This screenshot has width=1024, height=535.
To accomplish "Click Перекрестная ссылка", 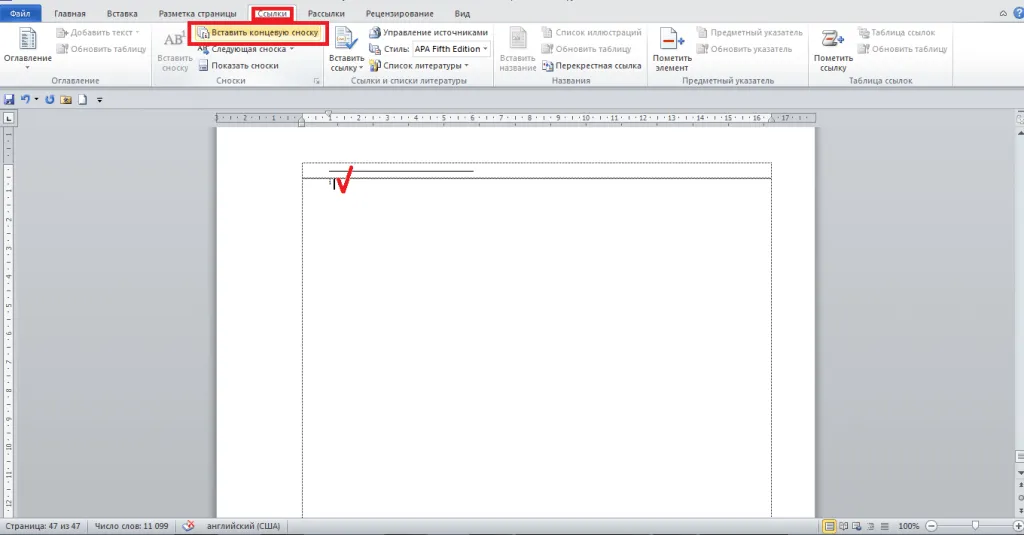I will [592, 65].
